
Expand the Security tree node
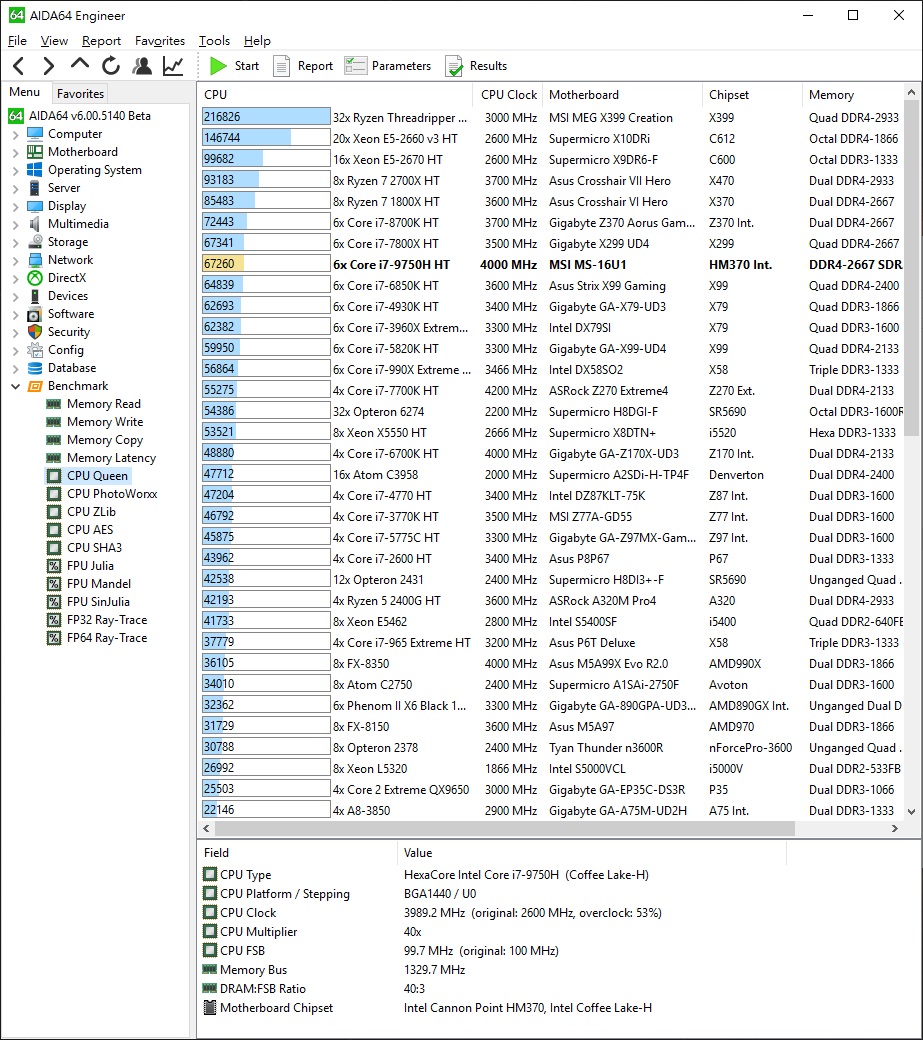pyautogui.click(x=15, y=332)
